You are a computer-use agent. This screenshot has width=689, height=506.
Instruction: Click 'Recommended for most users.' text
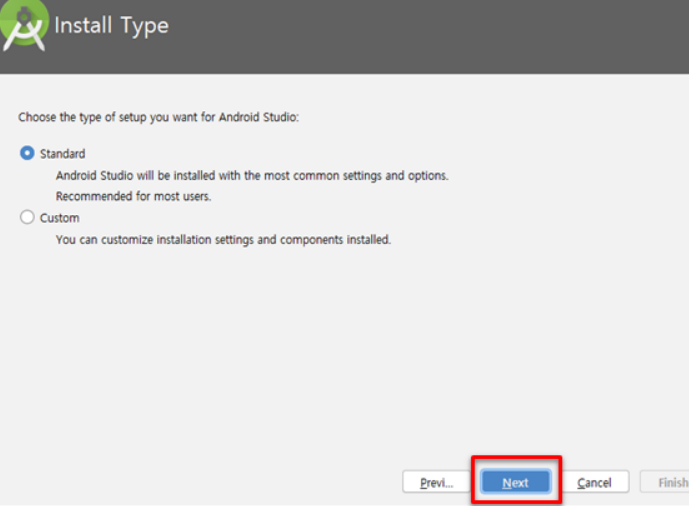[x=133, y=196]
